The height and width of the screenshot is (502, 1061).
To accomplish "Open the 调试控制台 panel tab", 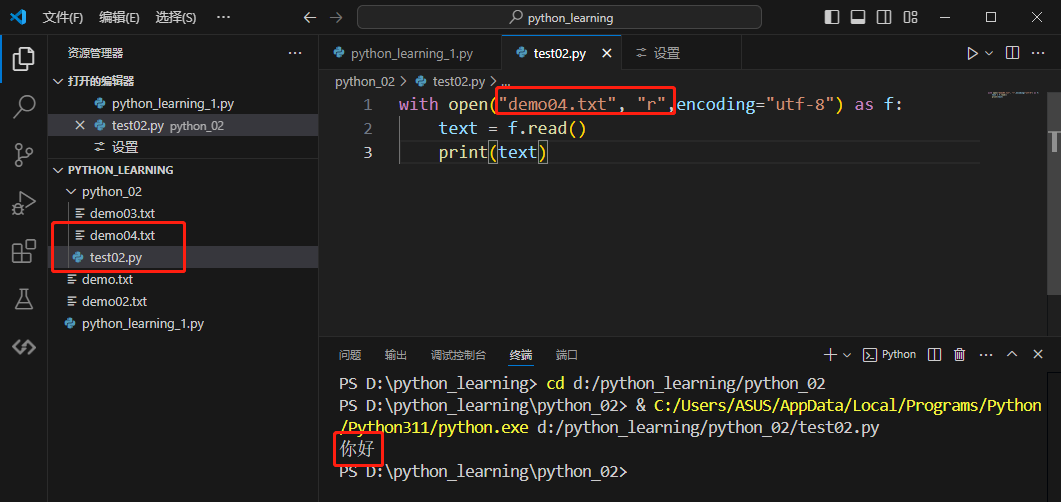I will (x=458, y=355).
